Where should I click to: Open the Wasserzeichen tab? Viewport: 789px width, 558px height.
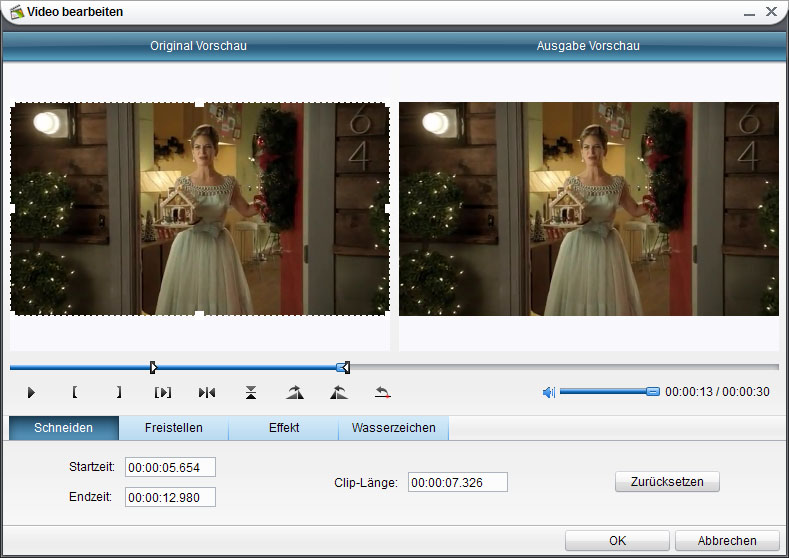(x=393, y=428)
